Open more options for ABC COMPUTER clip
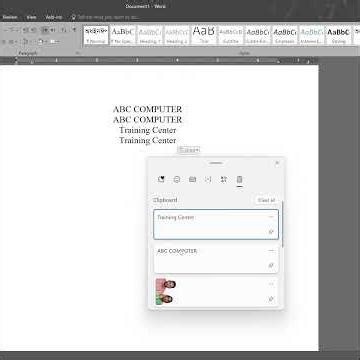 (x=271, y=251)
